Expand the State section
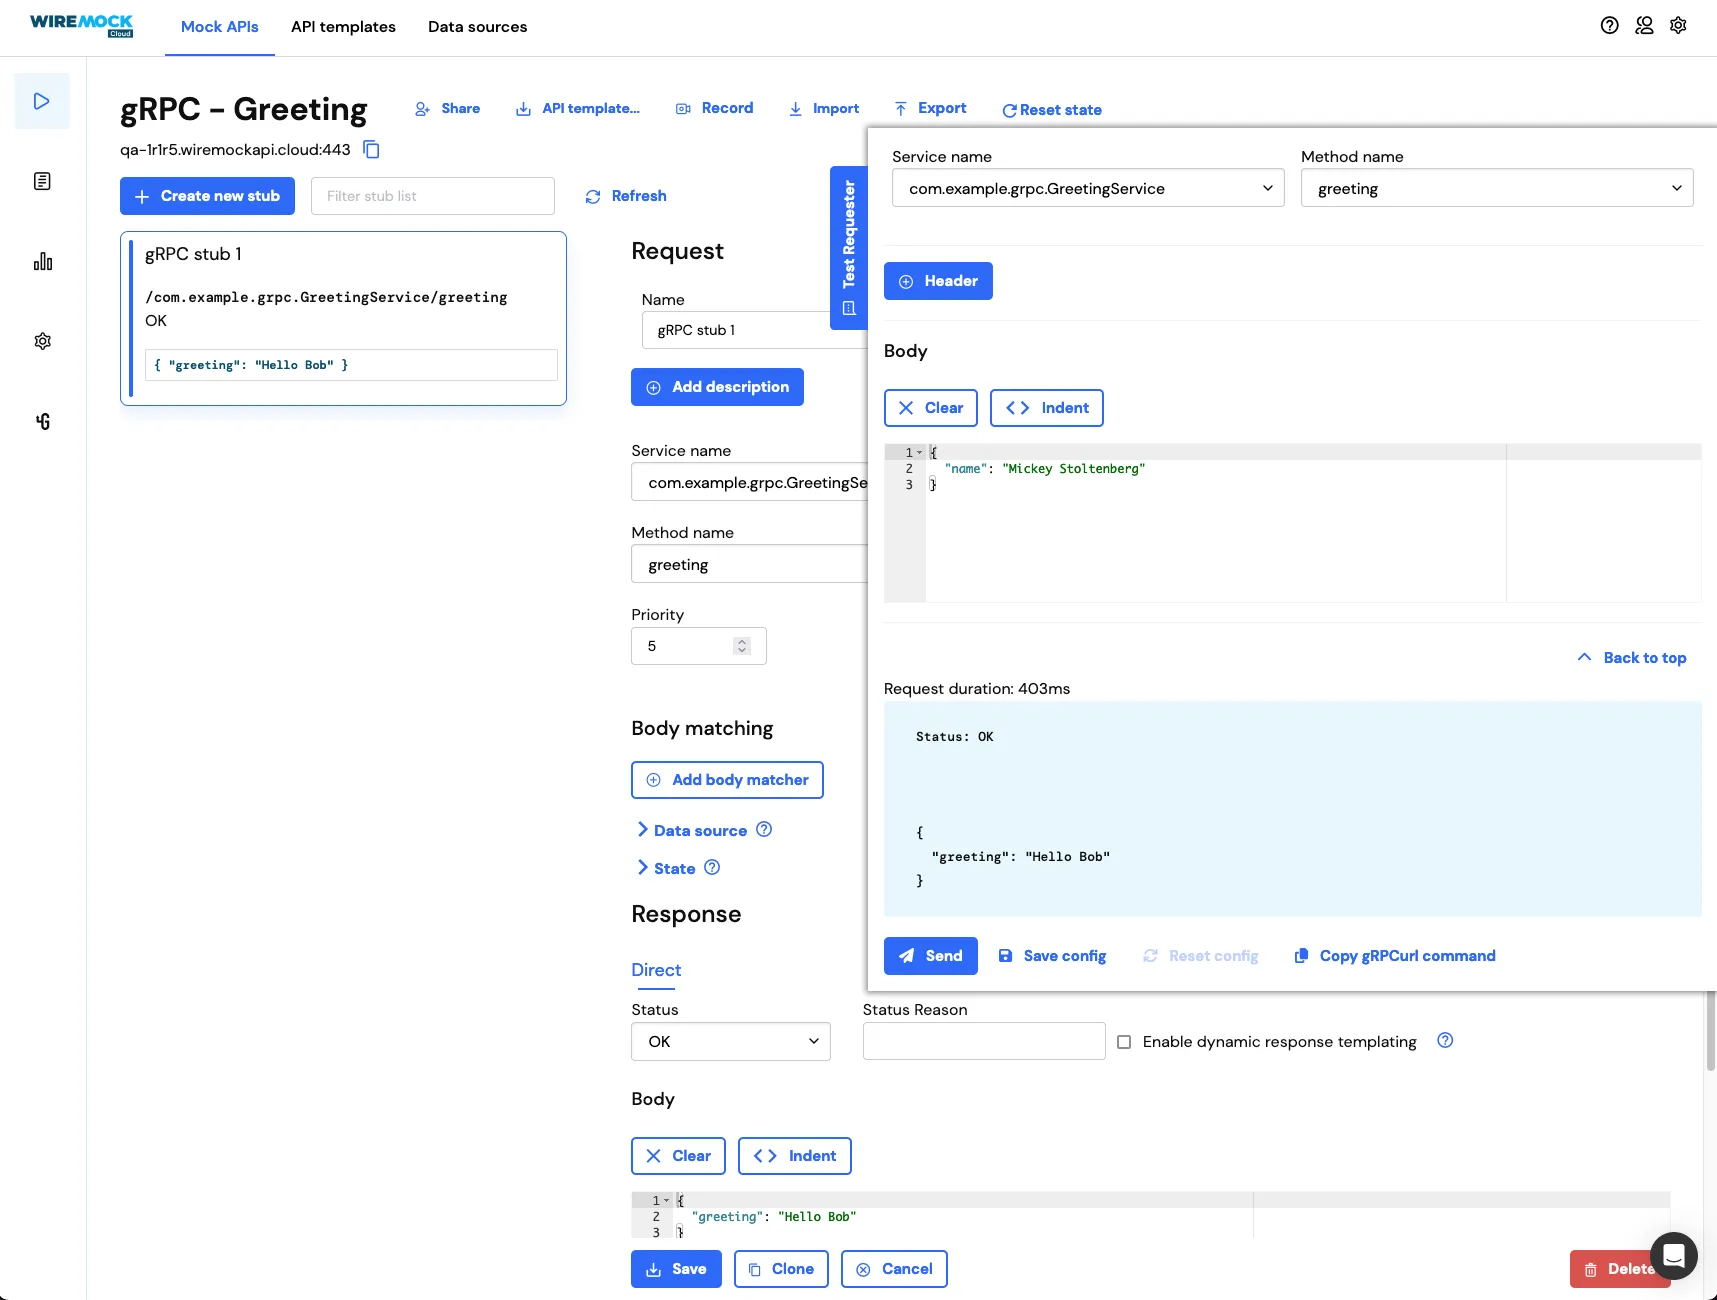 click(666, 868)
